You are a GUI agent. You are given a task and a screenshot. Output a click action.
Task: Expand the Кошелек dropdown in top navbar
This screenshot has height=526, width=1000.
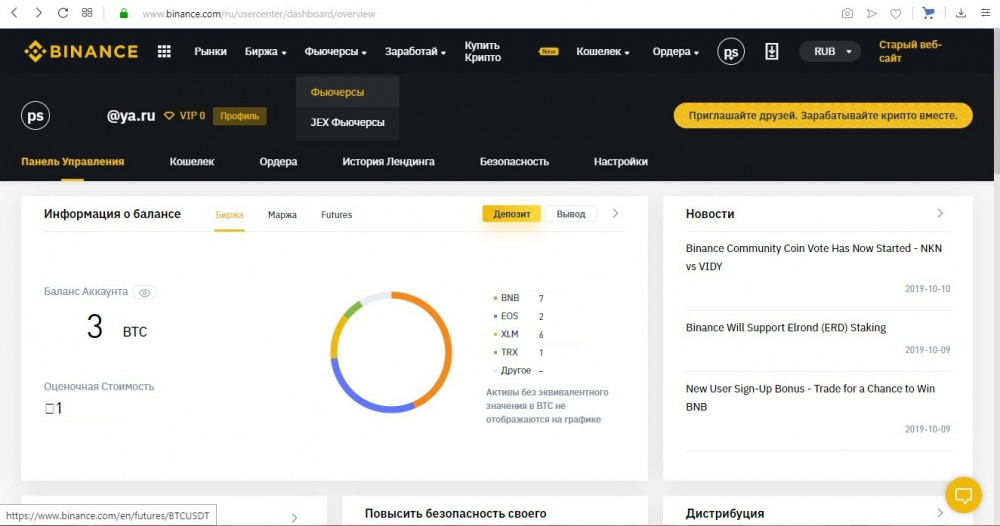click(x=603, y=52)
